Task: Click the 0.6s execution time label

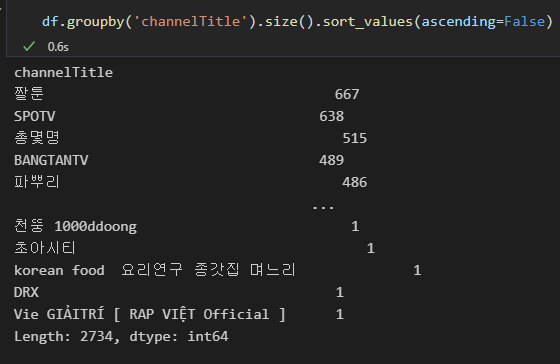Action: click(58, 47)
